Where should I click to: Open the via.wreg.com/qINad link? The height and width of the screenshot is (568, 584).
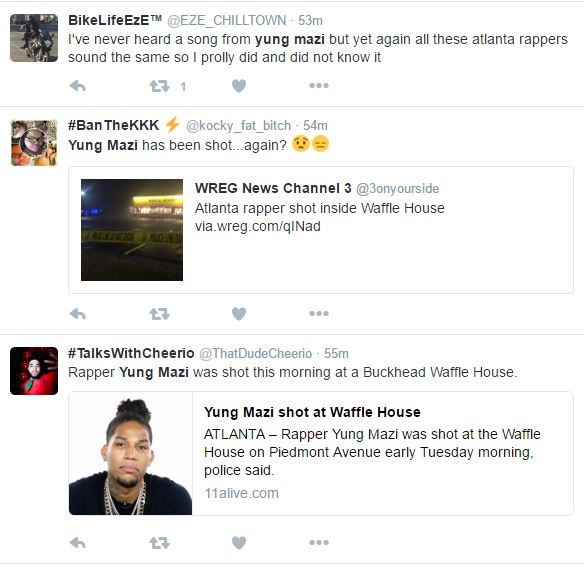[x=258, y=226]
